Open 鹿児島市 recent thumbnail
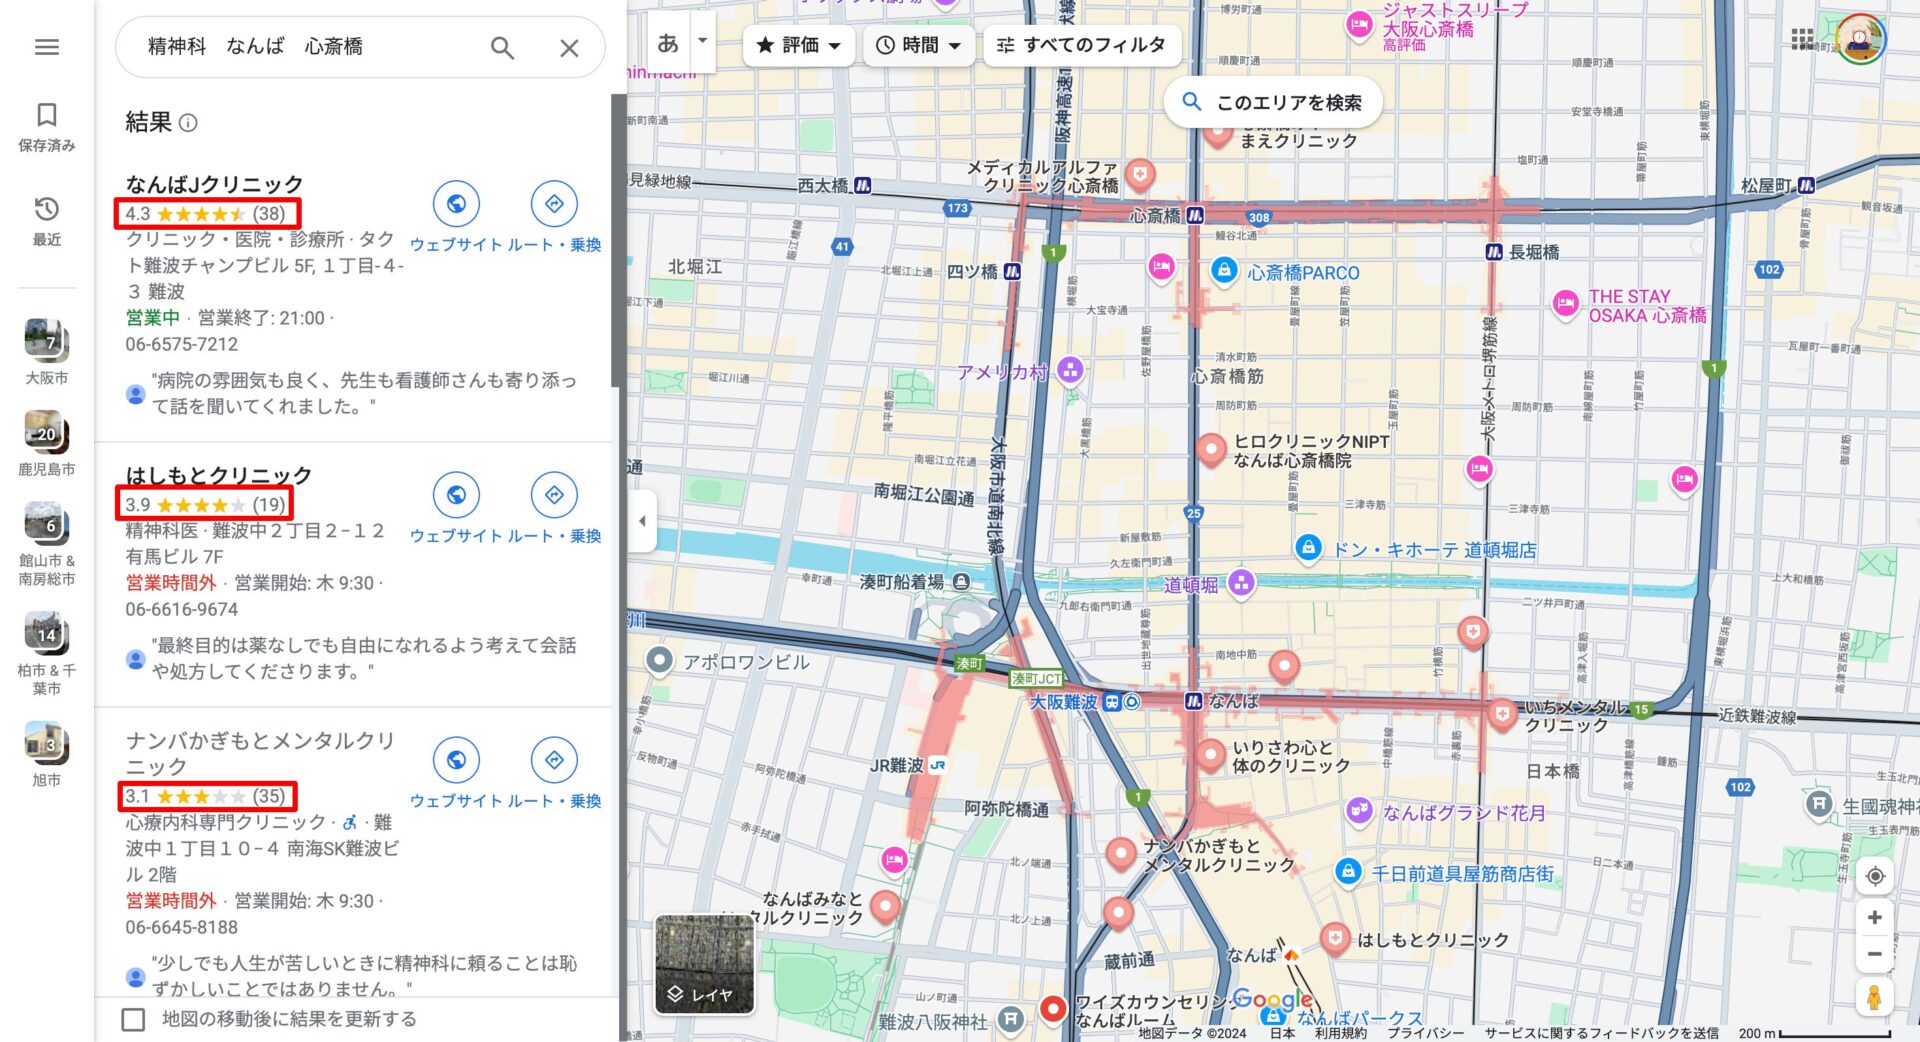 point(46,443)
